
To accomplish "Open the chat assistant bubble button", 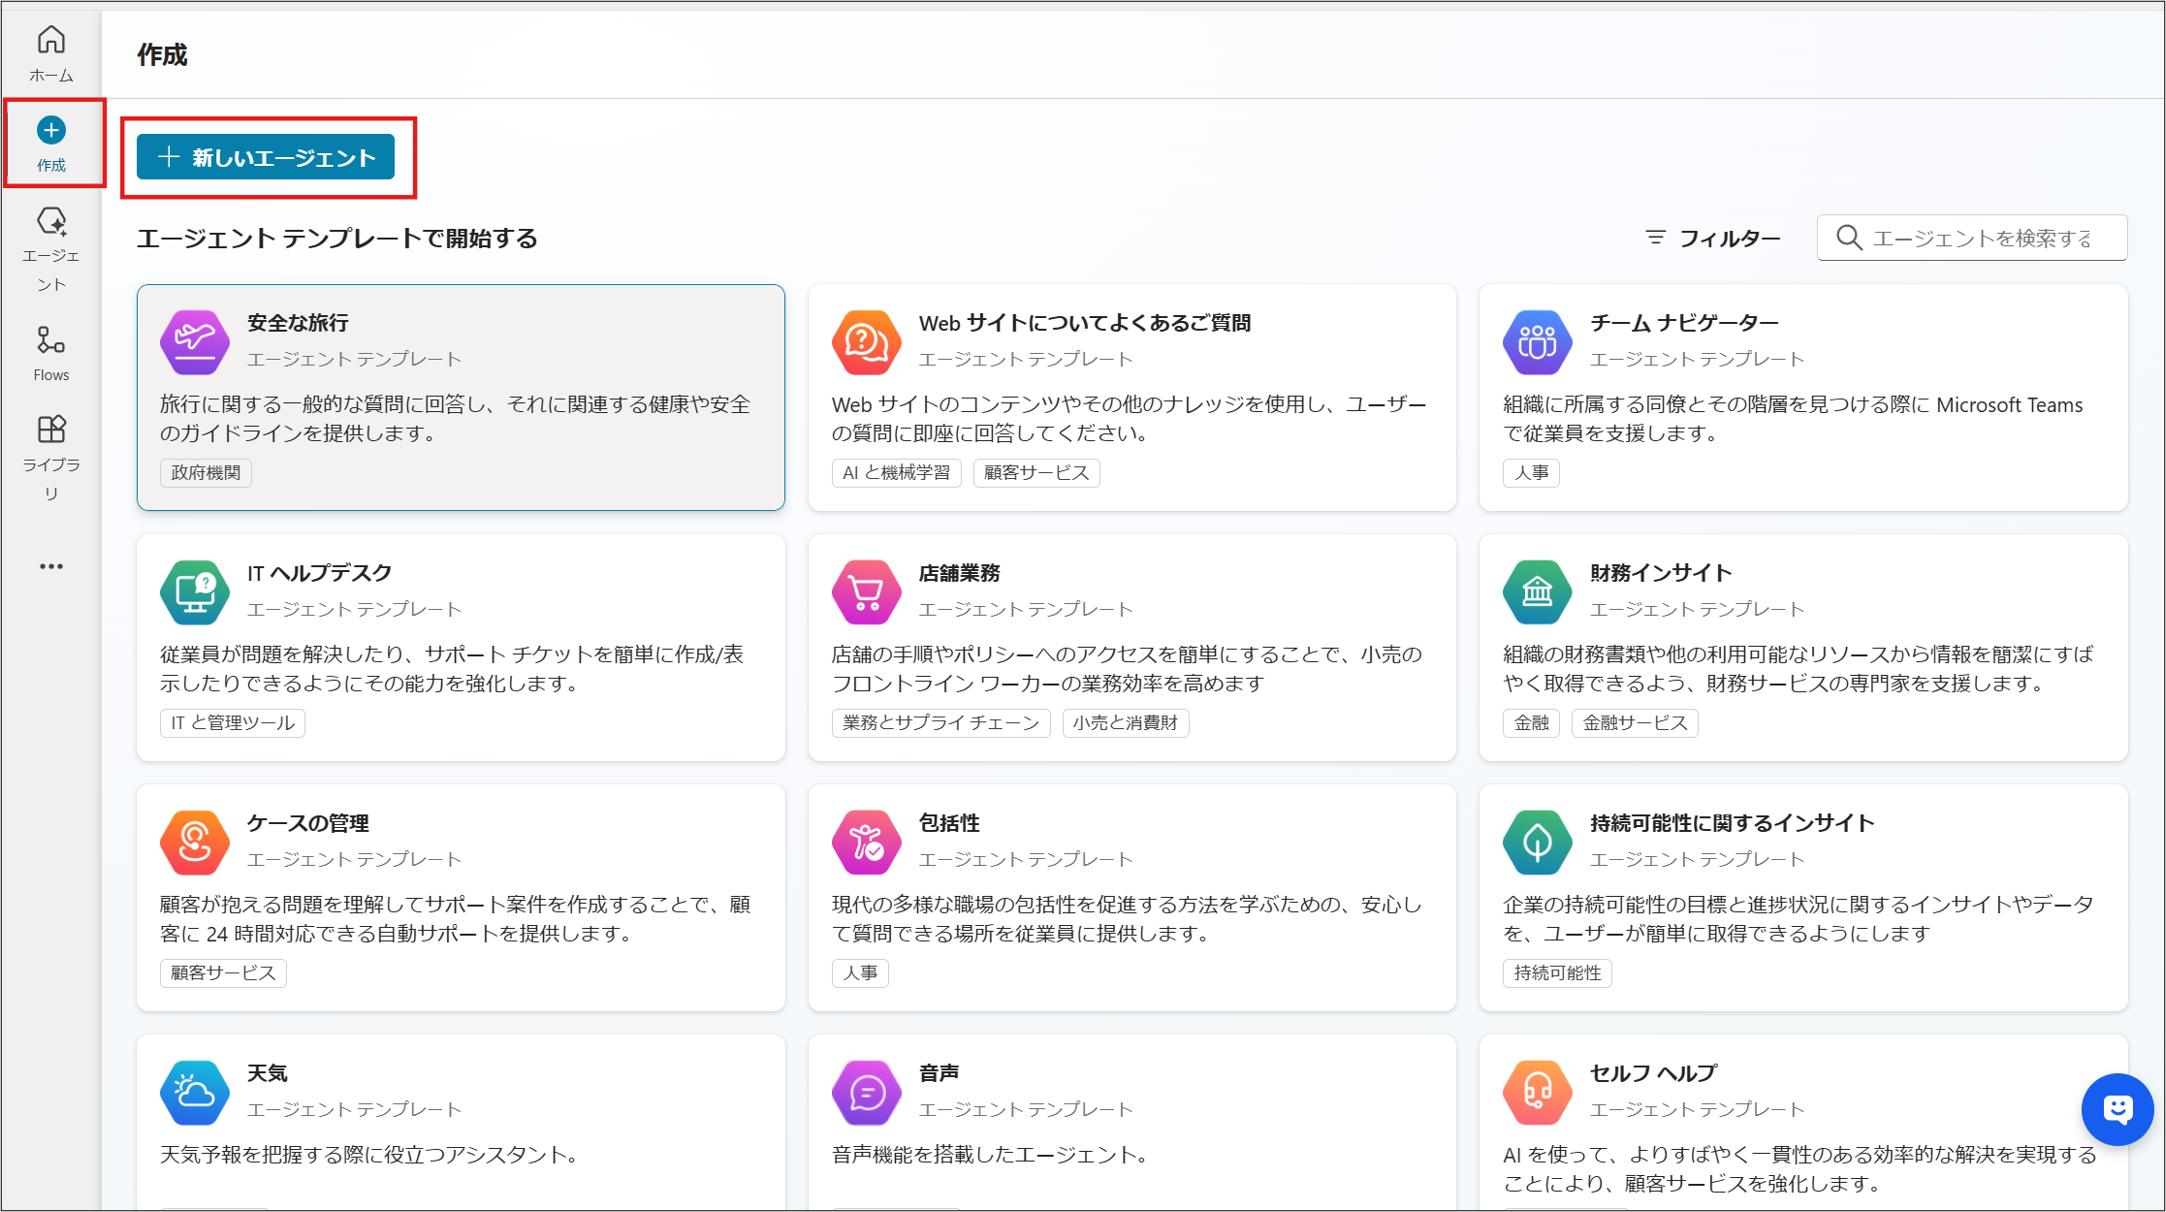I will [x=2117, y=1109].
